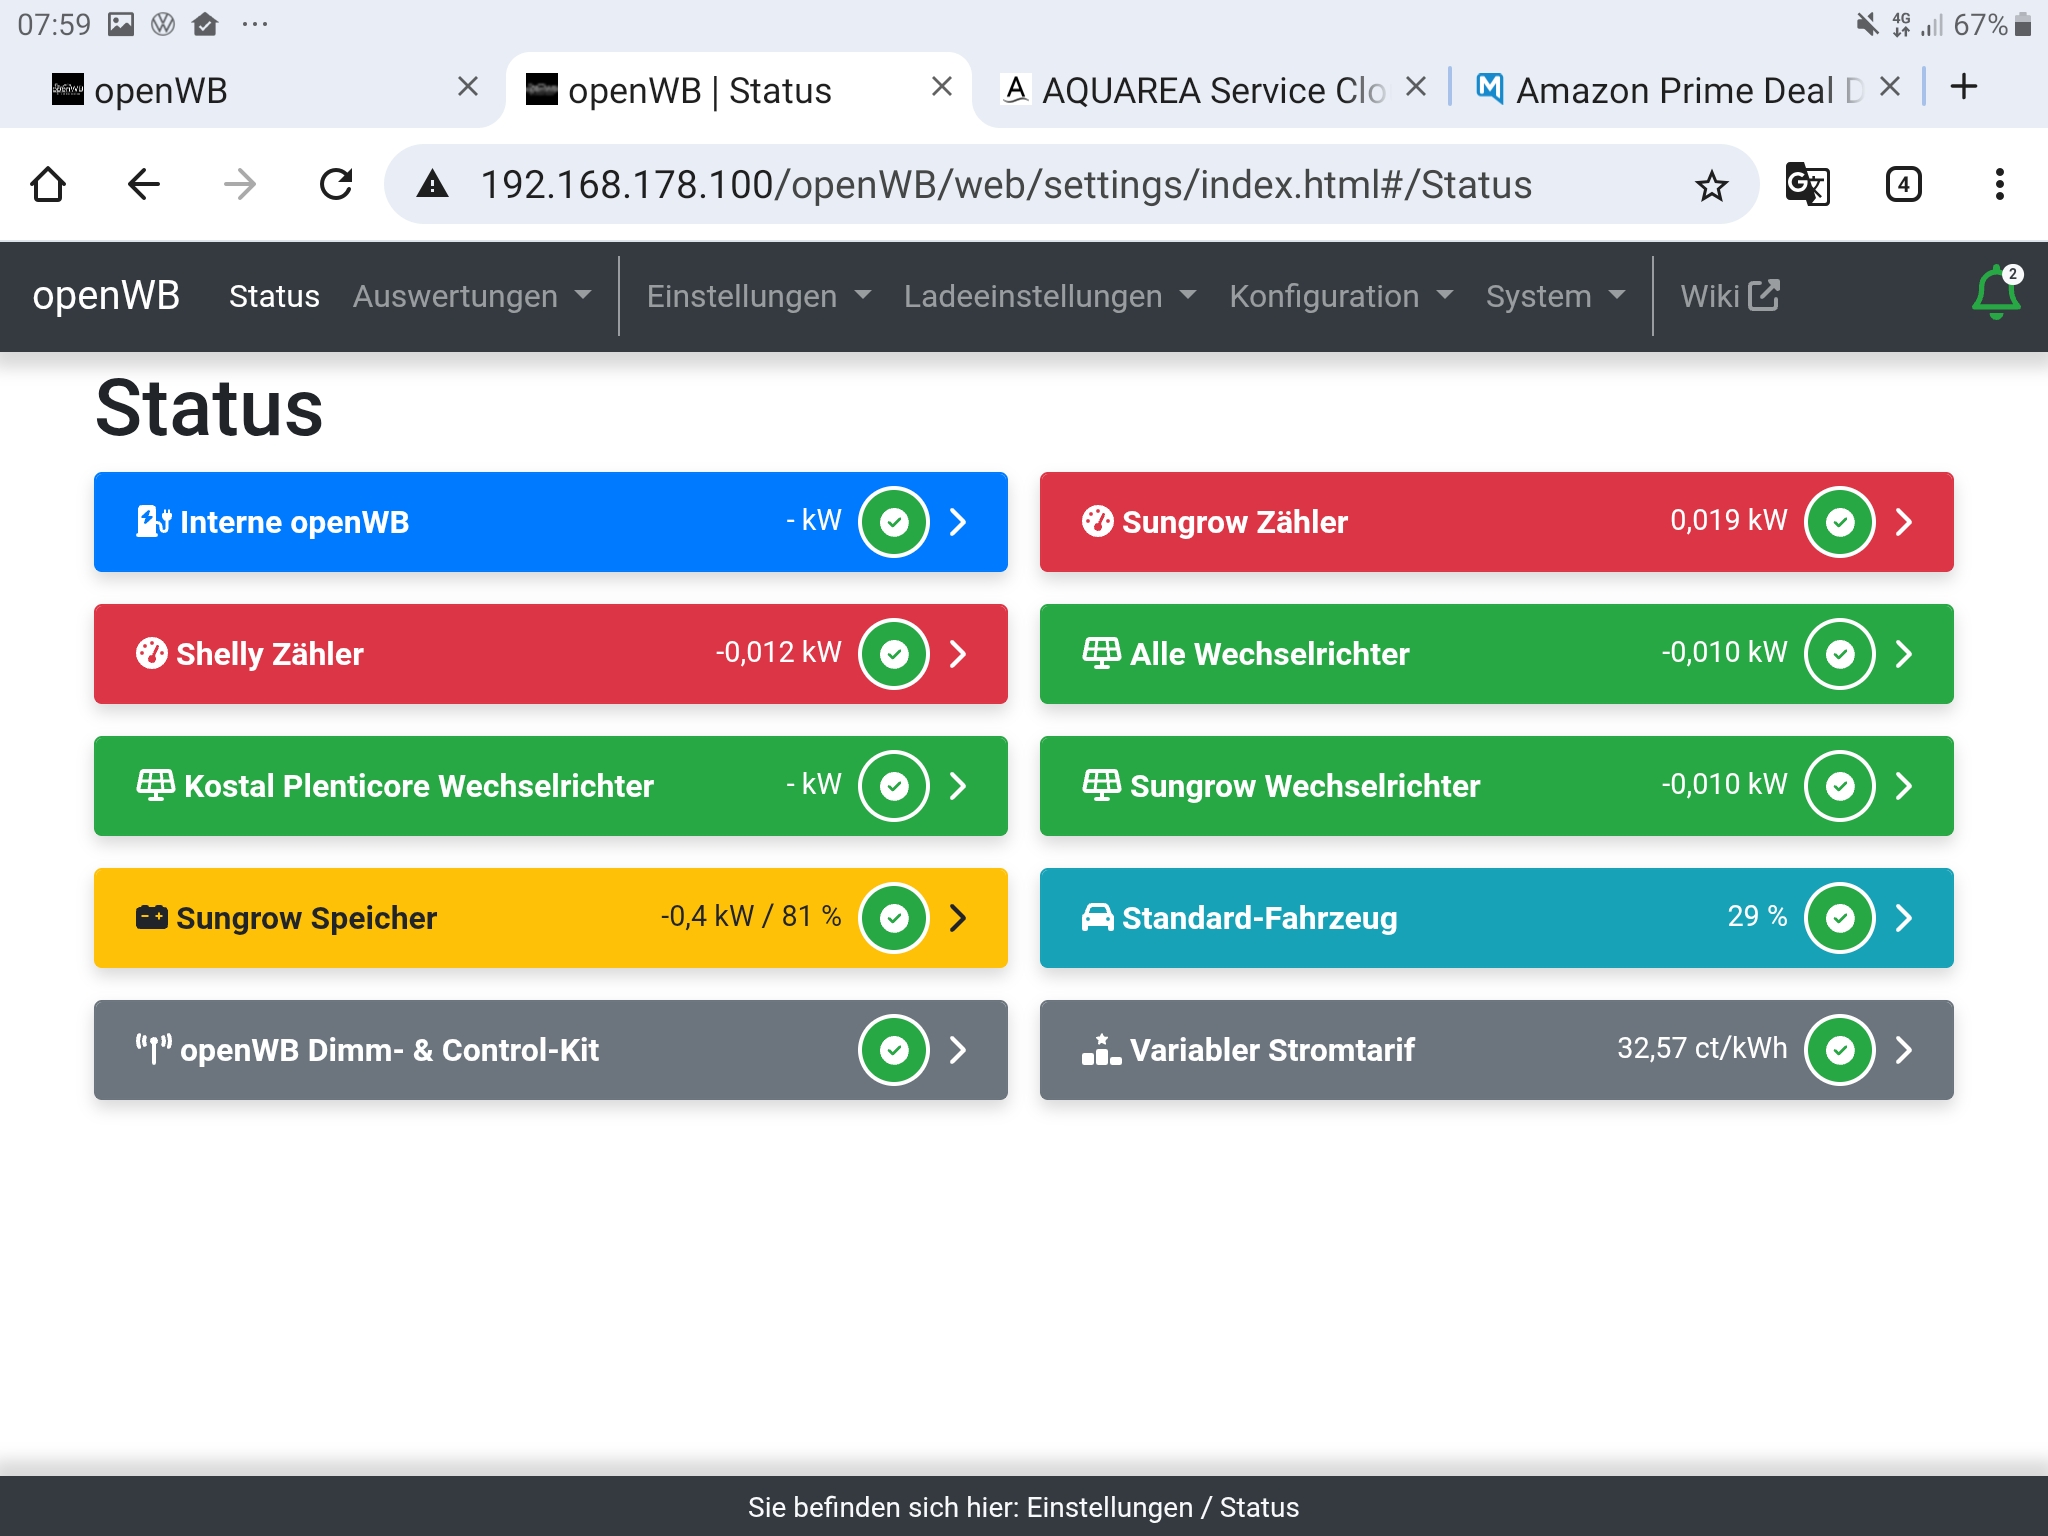Image resolution: width=2048 pixels, height=1536 pixels.
Task: Click the green status check on Kostal Plenticore Wechselrichter
Action: point(894,786)
